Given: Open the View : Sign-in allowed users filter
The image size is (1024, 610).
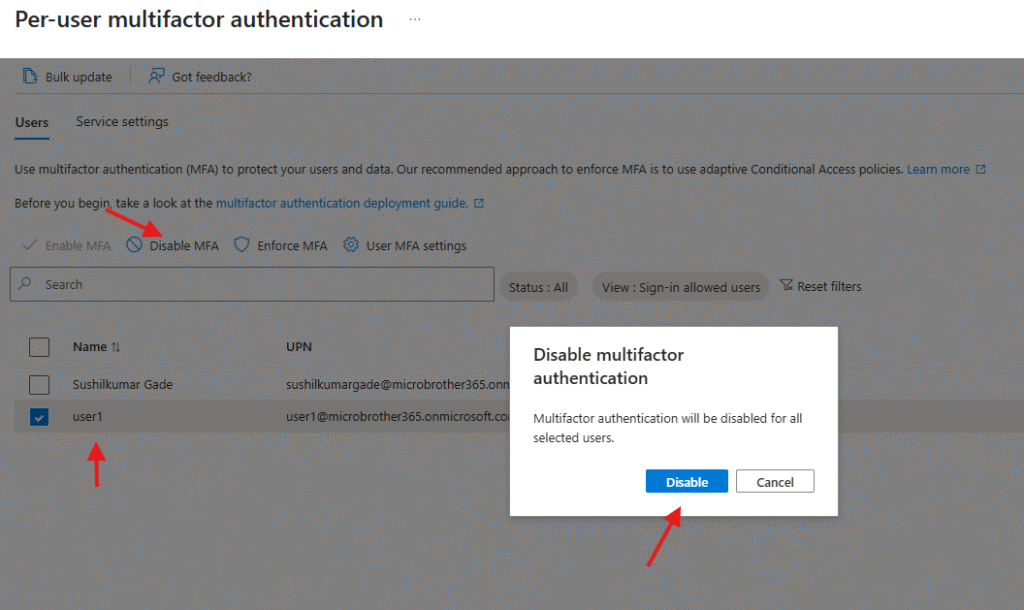Looking at the screenshot, I should (681, 287).
